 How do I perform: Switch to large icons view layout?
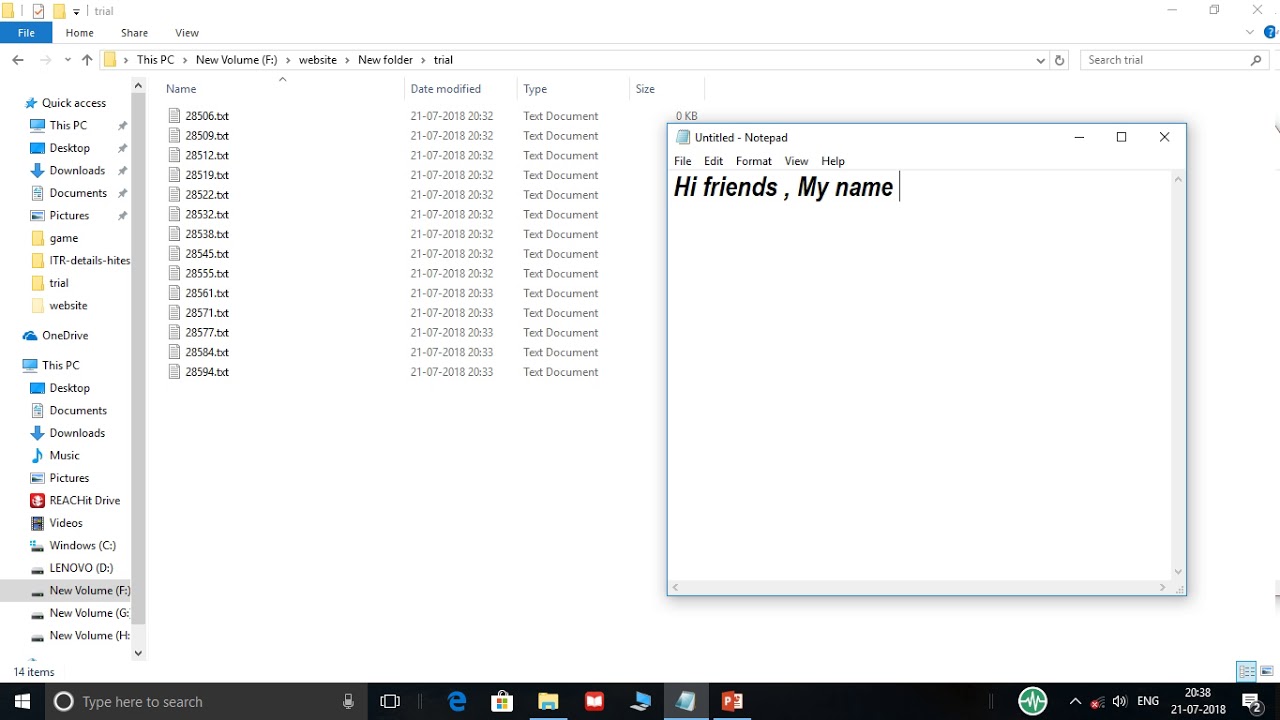pyautogui.click(x=1267, y=671)
